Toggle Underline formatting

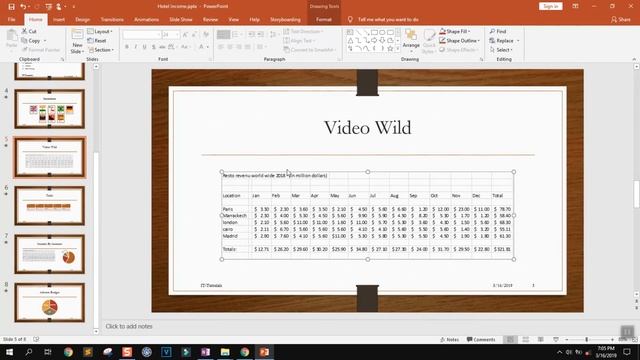click(144, 47)
